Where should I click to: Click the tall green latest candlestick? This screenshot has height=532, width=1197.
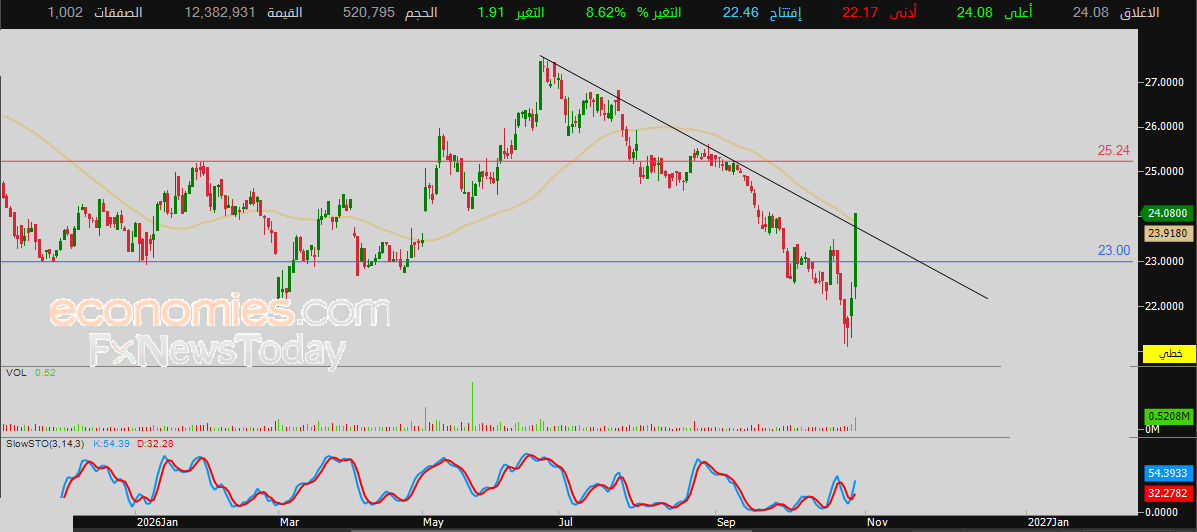click(857, 250)
